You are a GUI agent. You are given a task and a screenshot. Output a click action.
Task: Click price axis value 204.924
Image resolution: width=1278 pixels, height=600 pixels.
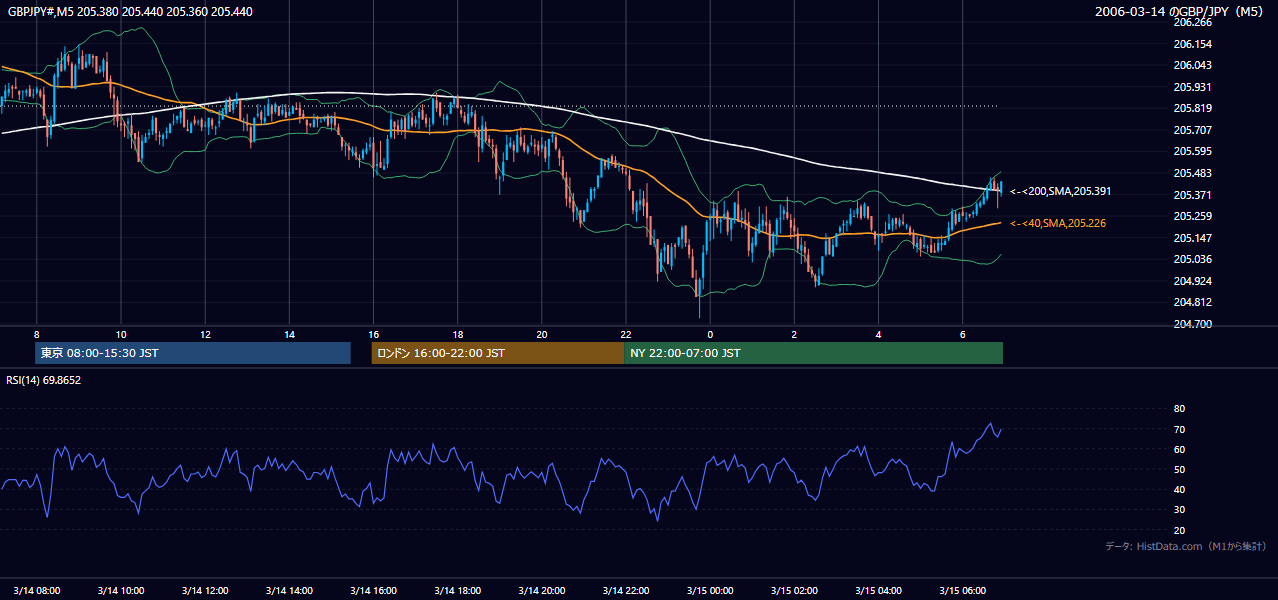click(x=1192, y=281)
